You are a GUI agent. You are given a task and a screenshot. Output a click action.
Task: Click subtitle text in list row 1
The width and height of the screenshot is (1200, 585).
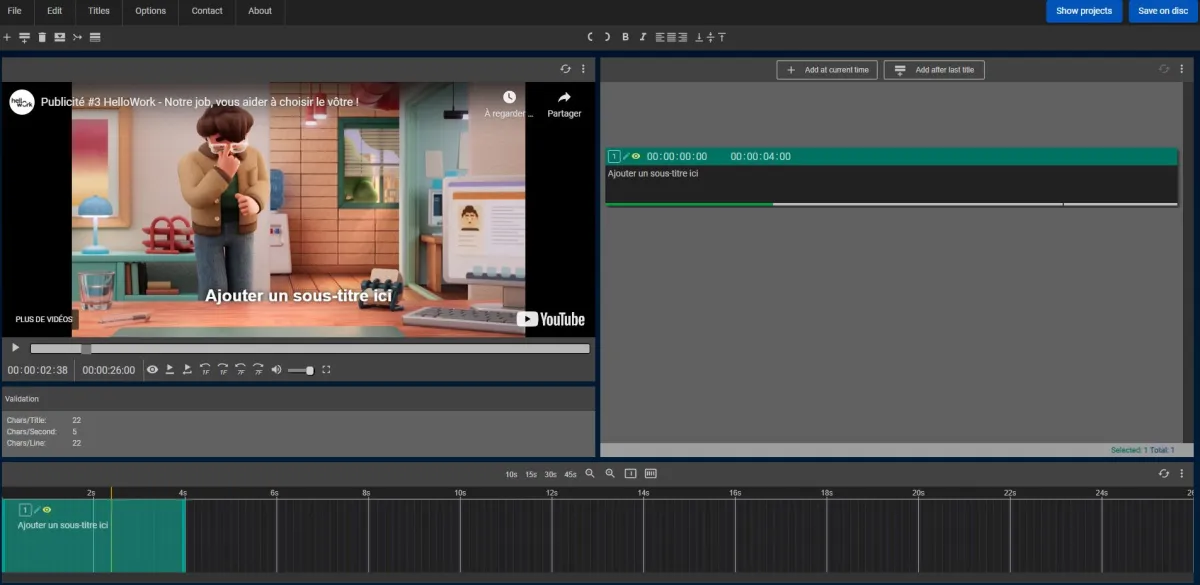(653, 173)
